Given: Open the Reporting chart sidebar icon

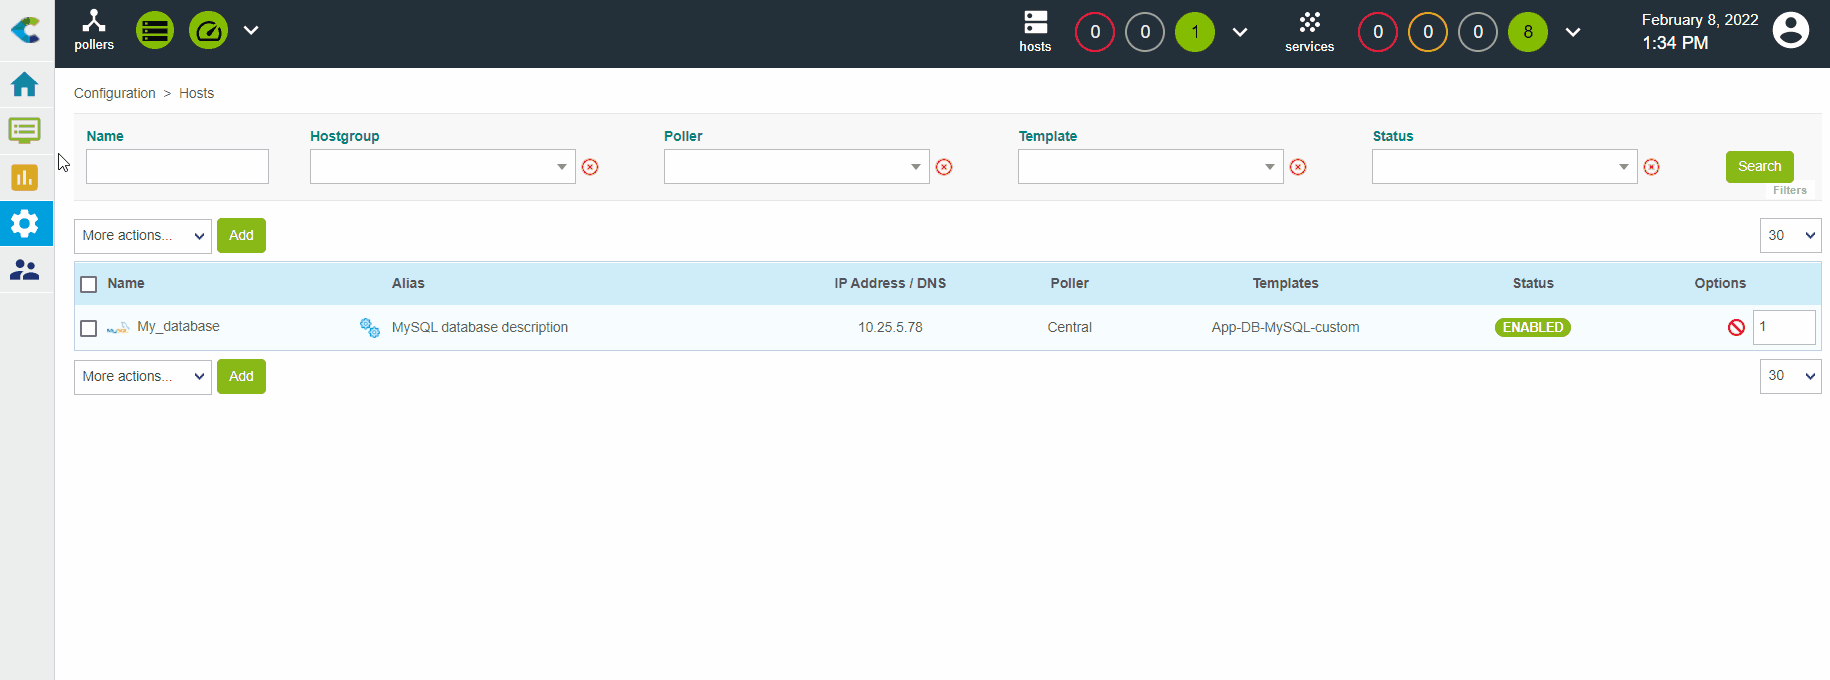Looking at the screenshot, I should [x=25, y=177].
